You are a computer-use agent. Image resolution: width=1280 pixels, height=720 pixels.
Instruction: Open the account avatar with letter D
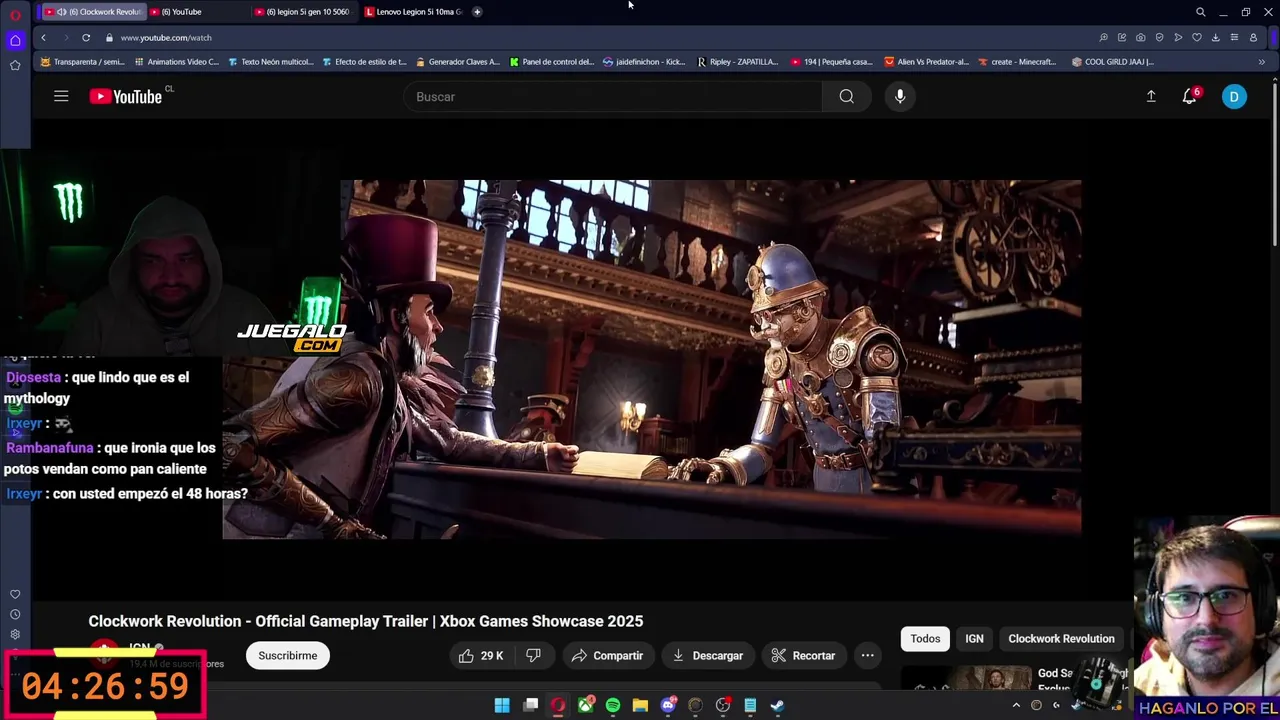[1234, 97]
